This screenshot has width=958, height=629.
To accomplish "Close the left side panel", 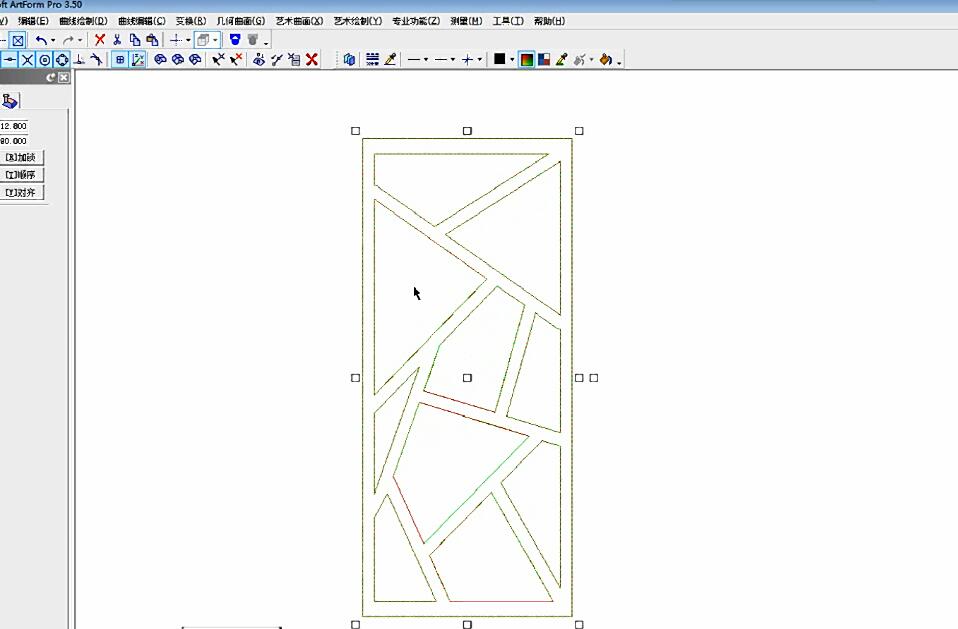I will (64, 78).
